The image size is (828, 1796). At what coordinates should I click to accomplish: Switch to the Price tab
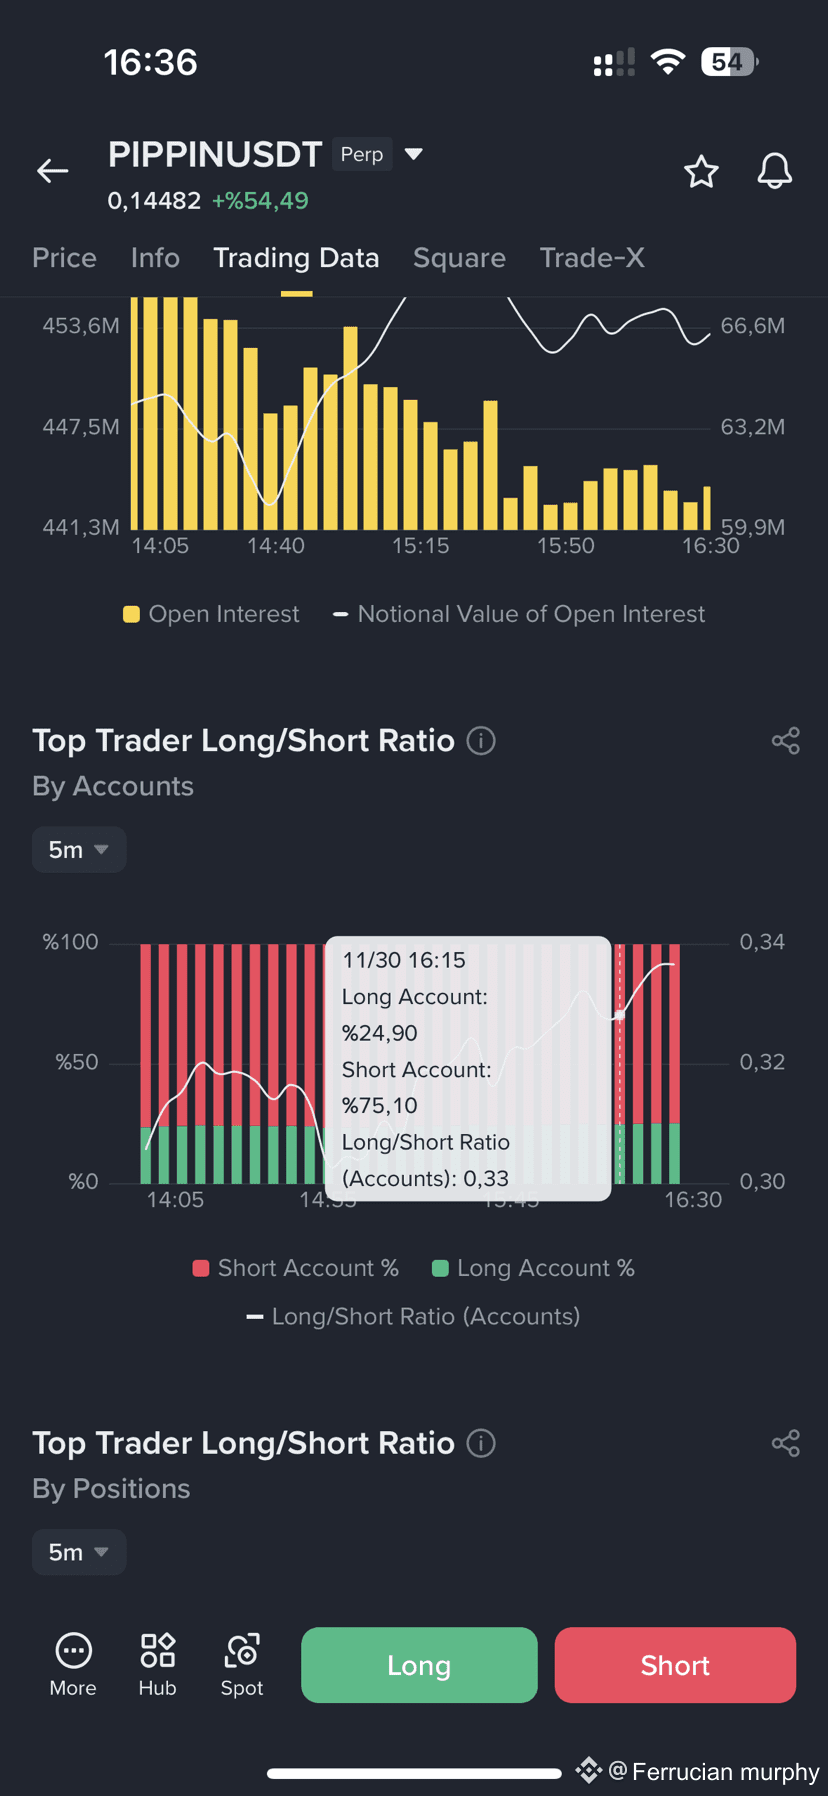click(64, 258)
